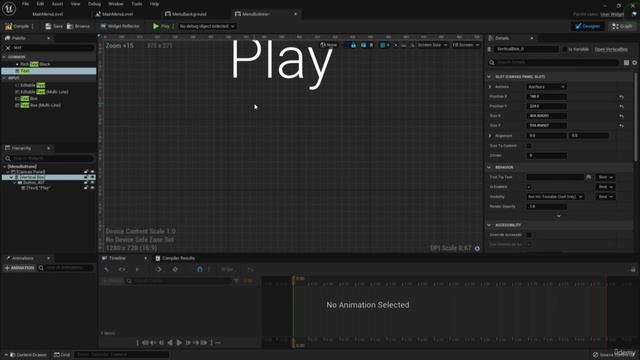
Task: Collapse the Input palette category
Action: (x=4, y=78)
